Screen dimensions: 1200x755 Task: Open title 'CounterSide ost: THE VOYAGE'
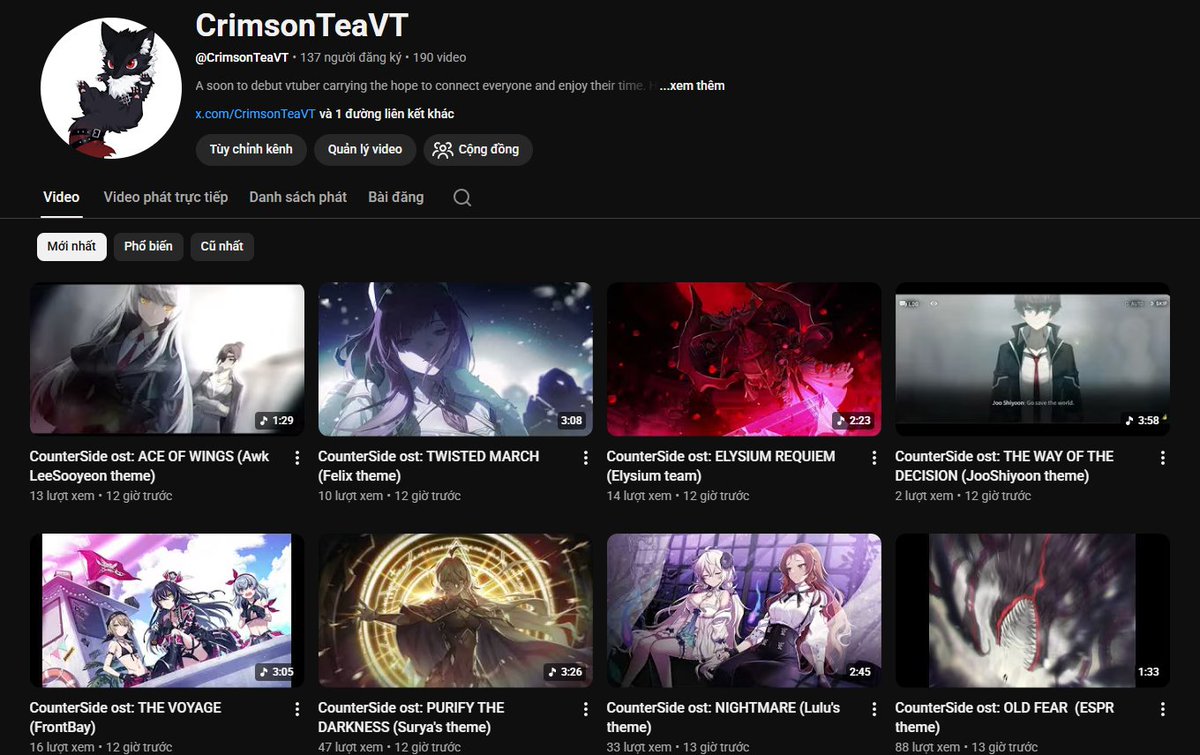(126, 717)
